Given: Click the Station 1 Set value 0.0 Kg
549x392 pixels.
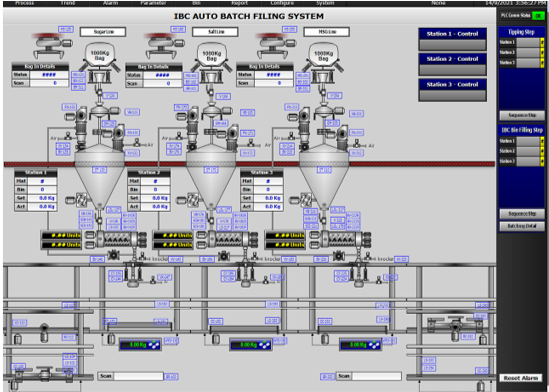Looking at the screenshot, I should click(x=42, y=198).
